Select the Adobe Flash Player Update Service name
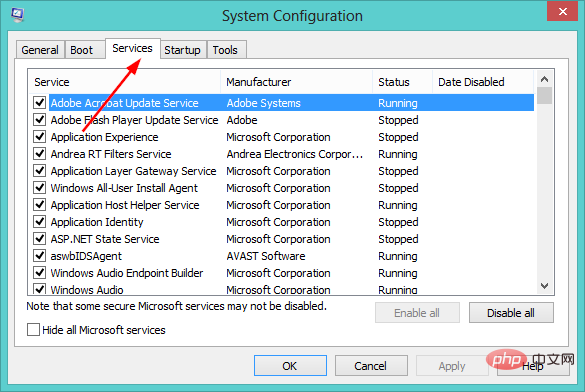Screen dimensions: 585x392 pos(134,120)
